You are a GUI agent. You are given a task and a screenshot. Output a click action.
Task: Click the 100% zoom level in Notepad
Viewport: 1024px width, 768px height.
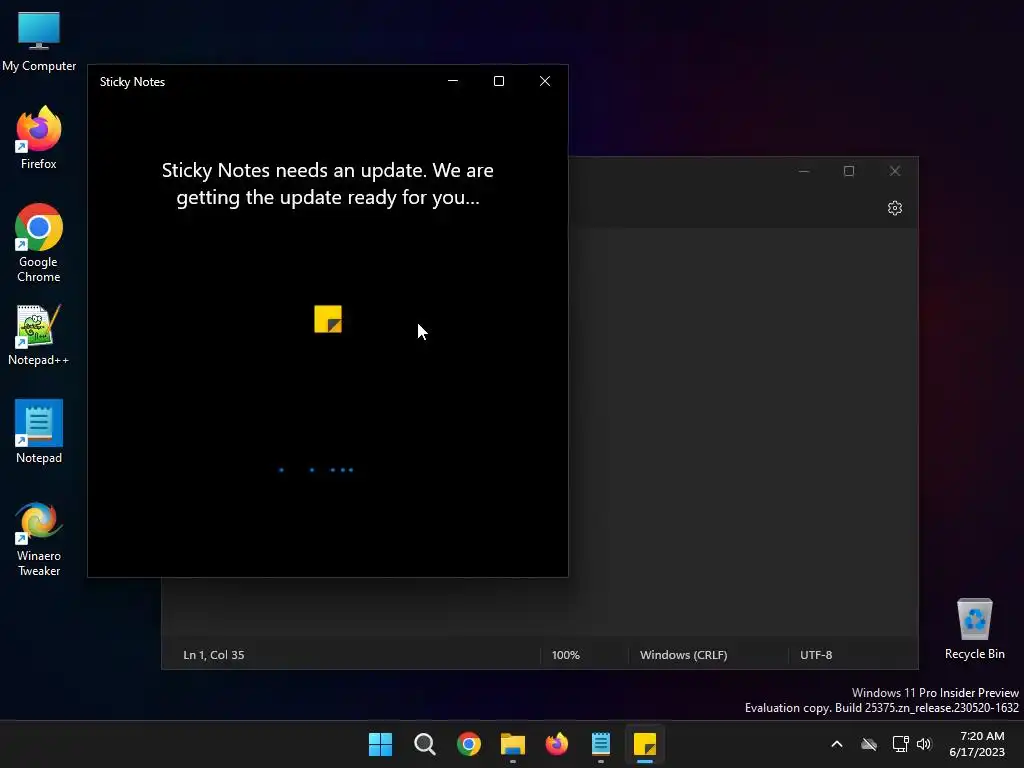pos(566,655)
